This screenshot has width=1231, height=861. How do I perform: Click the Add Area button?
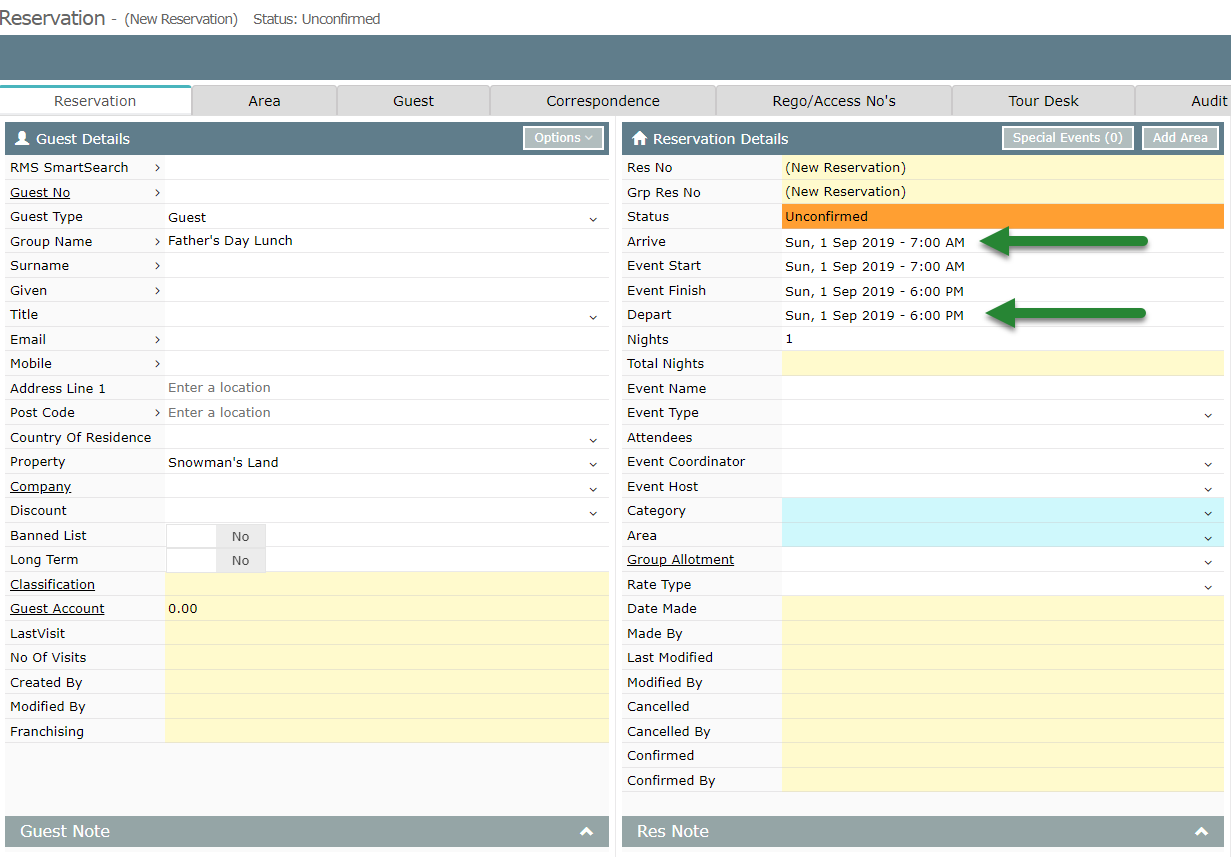click(x=1180, y=138)
